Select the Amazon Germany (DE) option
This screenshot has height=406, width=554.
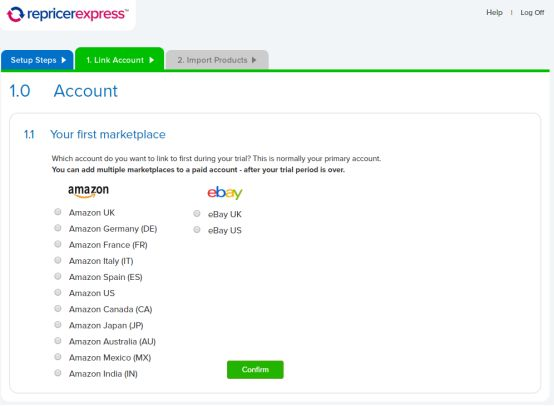pos(58,228)
